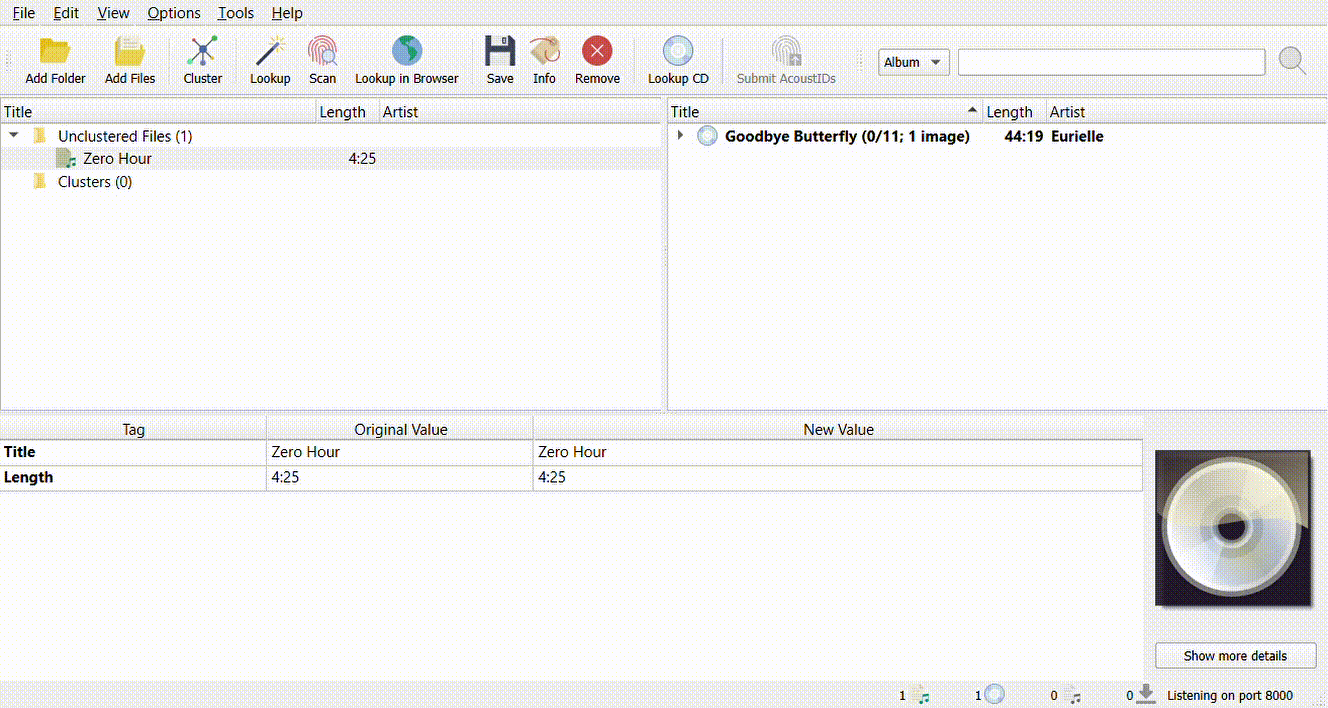Image resolution: width=1328 pixels, height=708 pixels.
Task: Click the Original Value column header
Action: point(400,429)
